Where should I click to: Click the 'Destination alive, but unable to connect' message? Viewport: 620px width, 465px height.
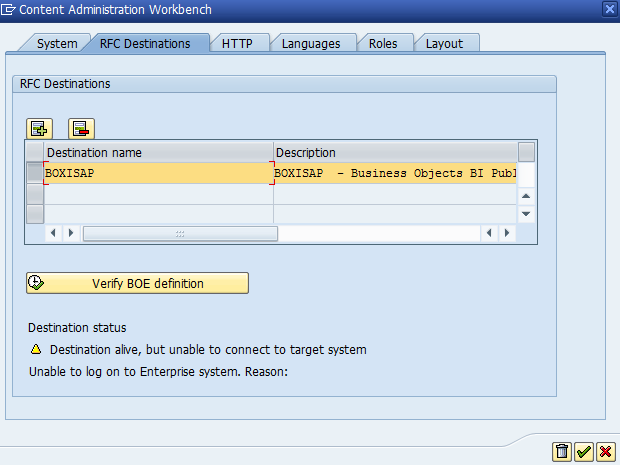[208, 350]
